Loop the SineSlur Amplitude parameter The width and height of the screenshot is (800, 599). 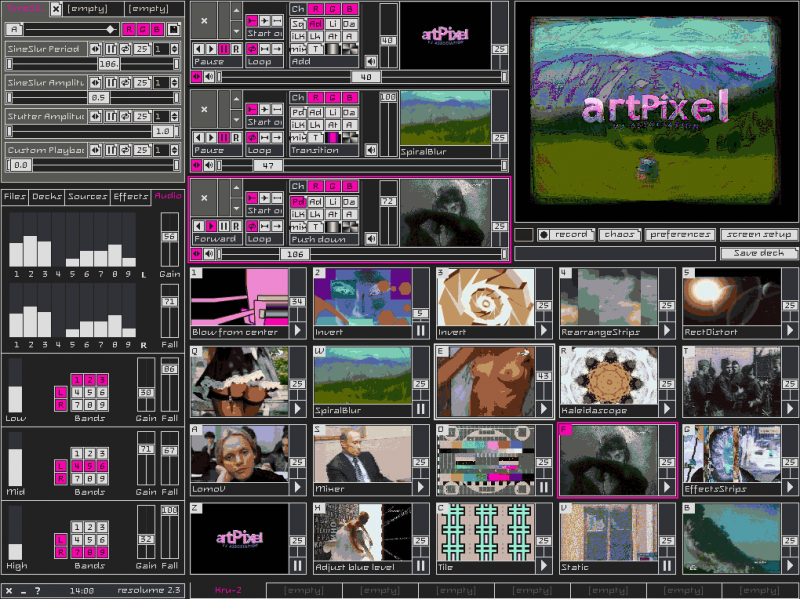pos(125,83)
